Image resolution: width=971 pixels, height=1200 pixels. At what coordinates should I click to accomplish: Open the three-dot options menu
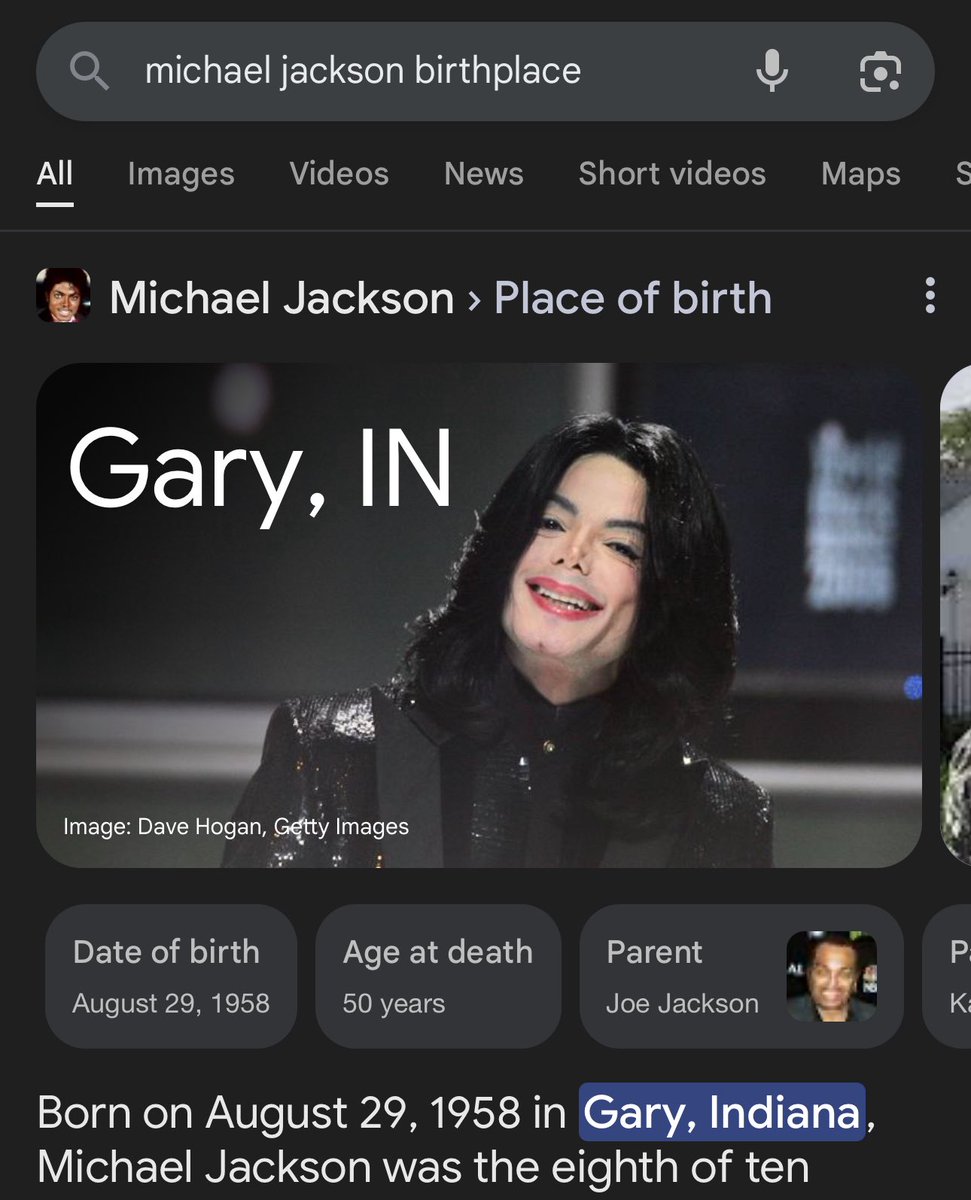coord(930,296)
